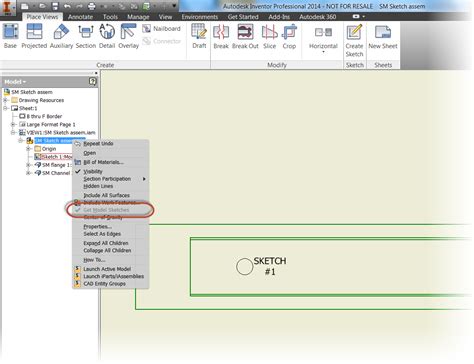Open Bill of Materials from context menu
The width and height of the screenshot is (474, 364).
(103, 162)
